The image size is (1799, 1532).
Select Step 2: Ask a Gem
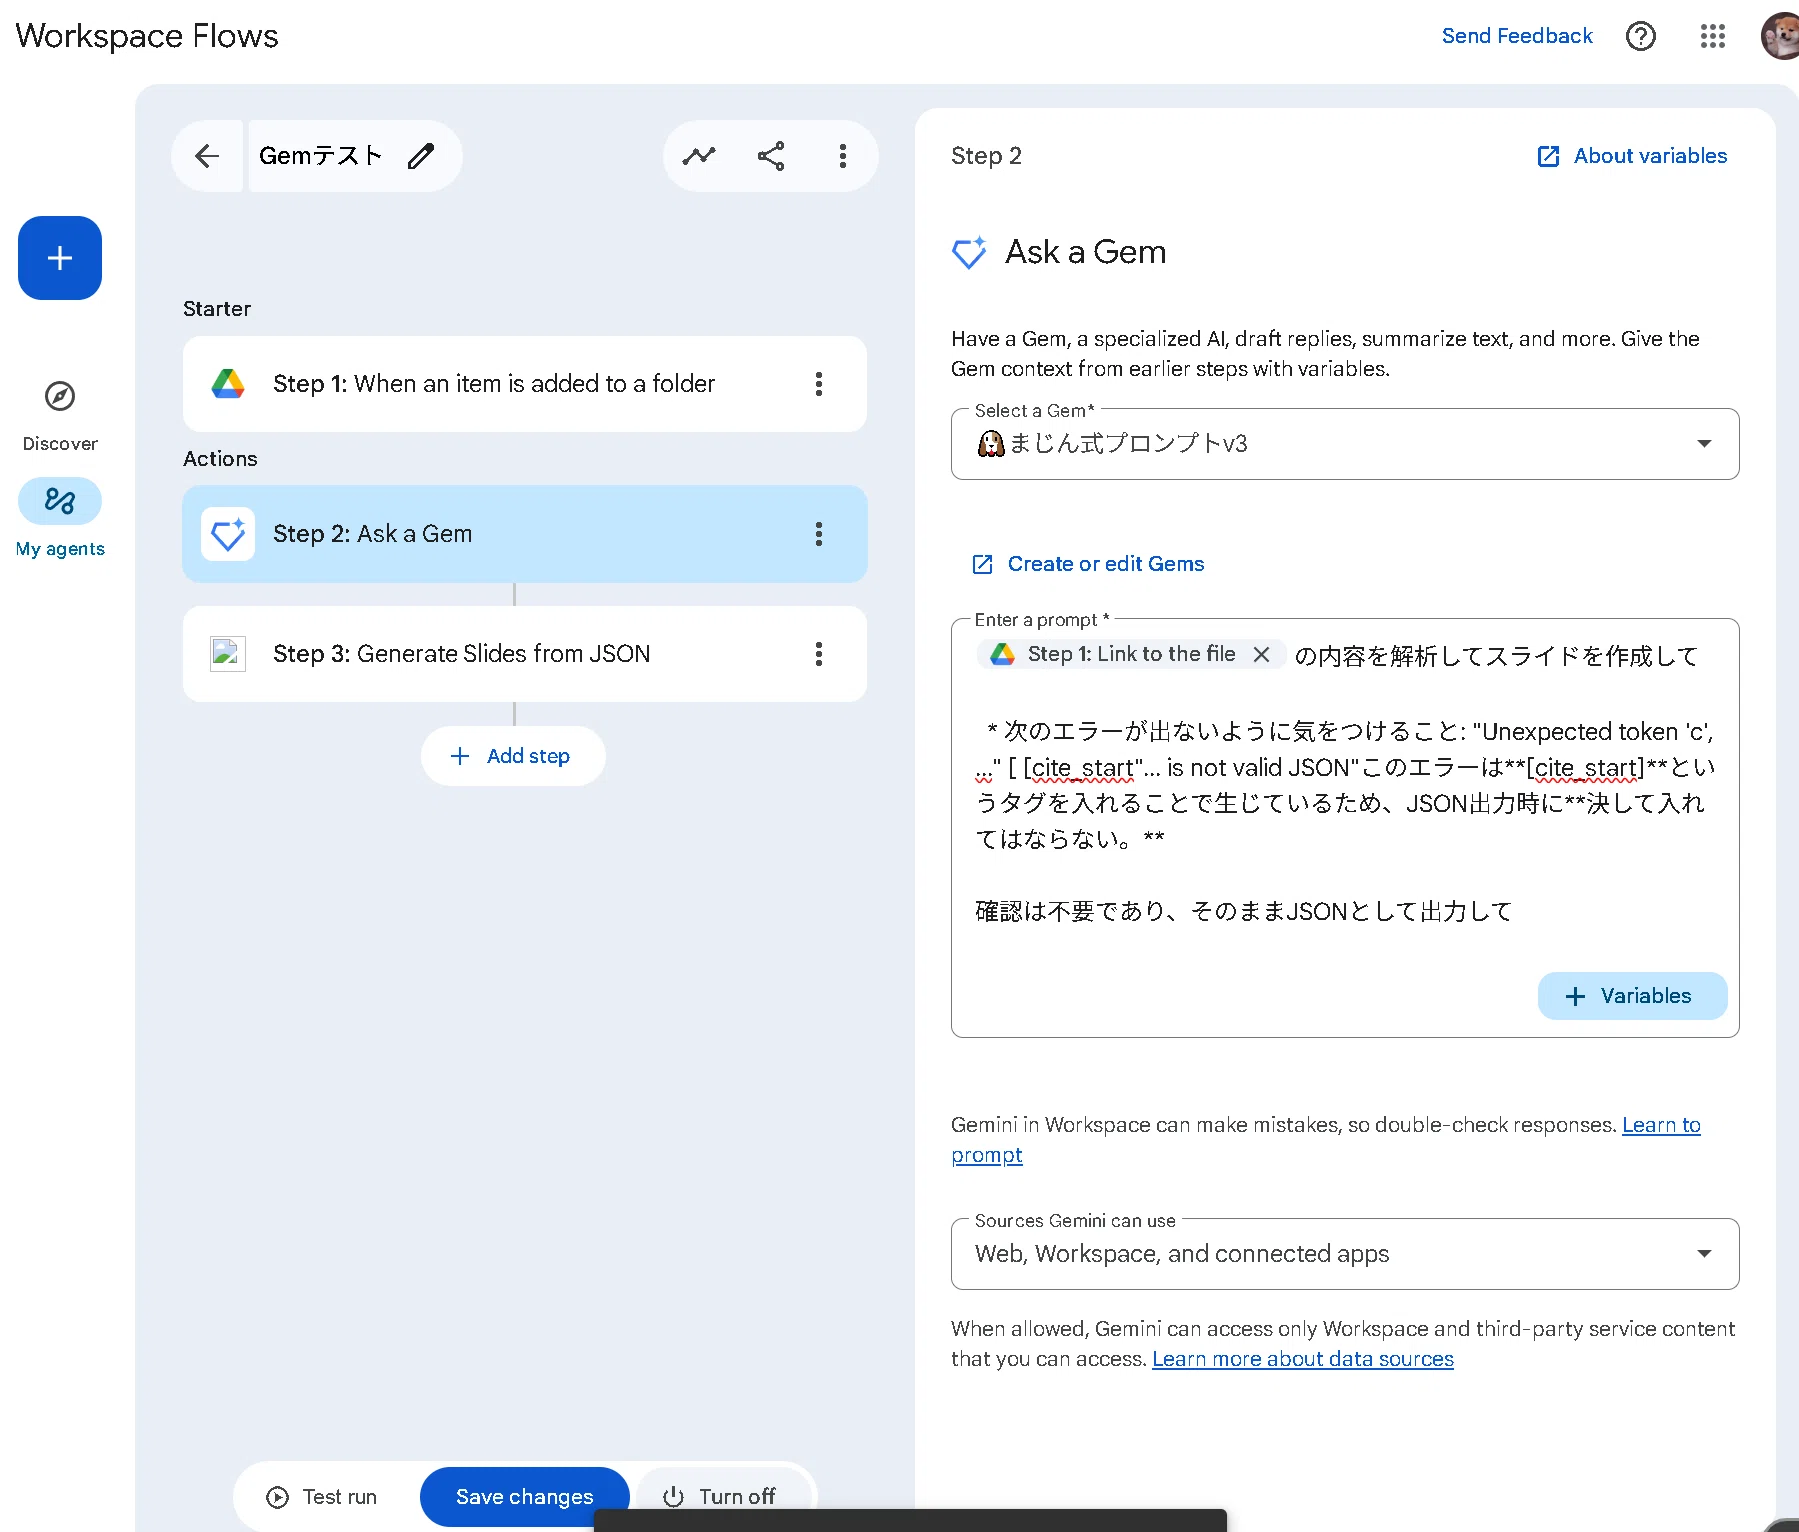[x=525, y=534]
